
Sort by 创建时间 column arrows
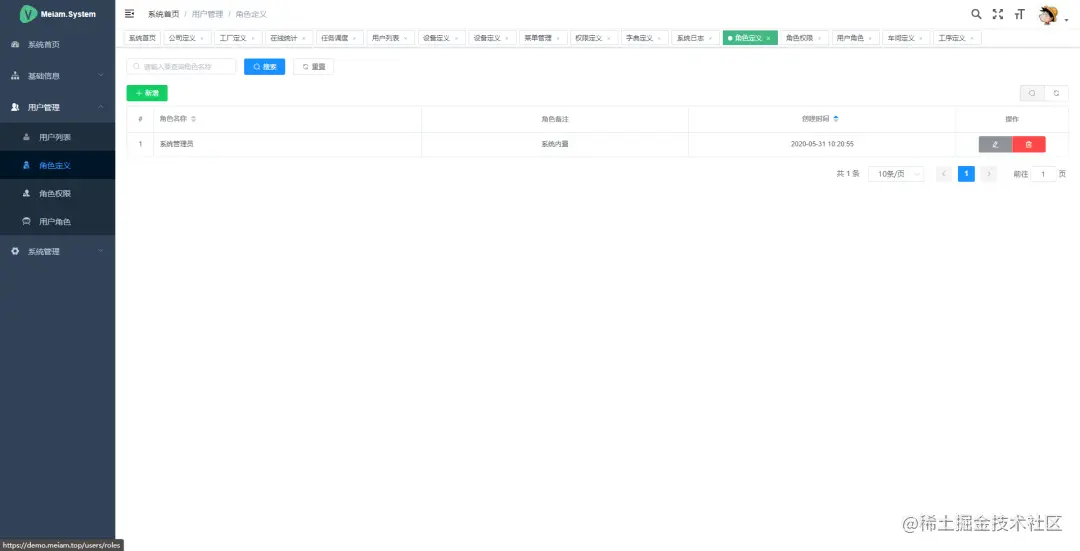point(835,118)
